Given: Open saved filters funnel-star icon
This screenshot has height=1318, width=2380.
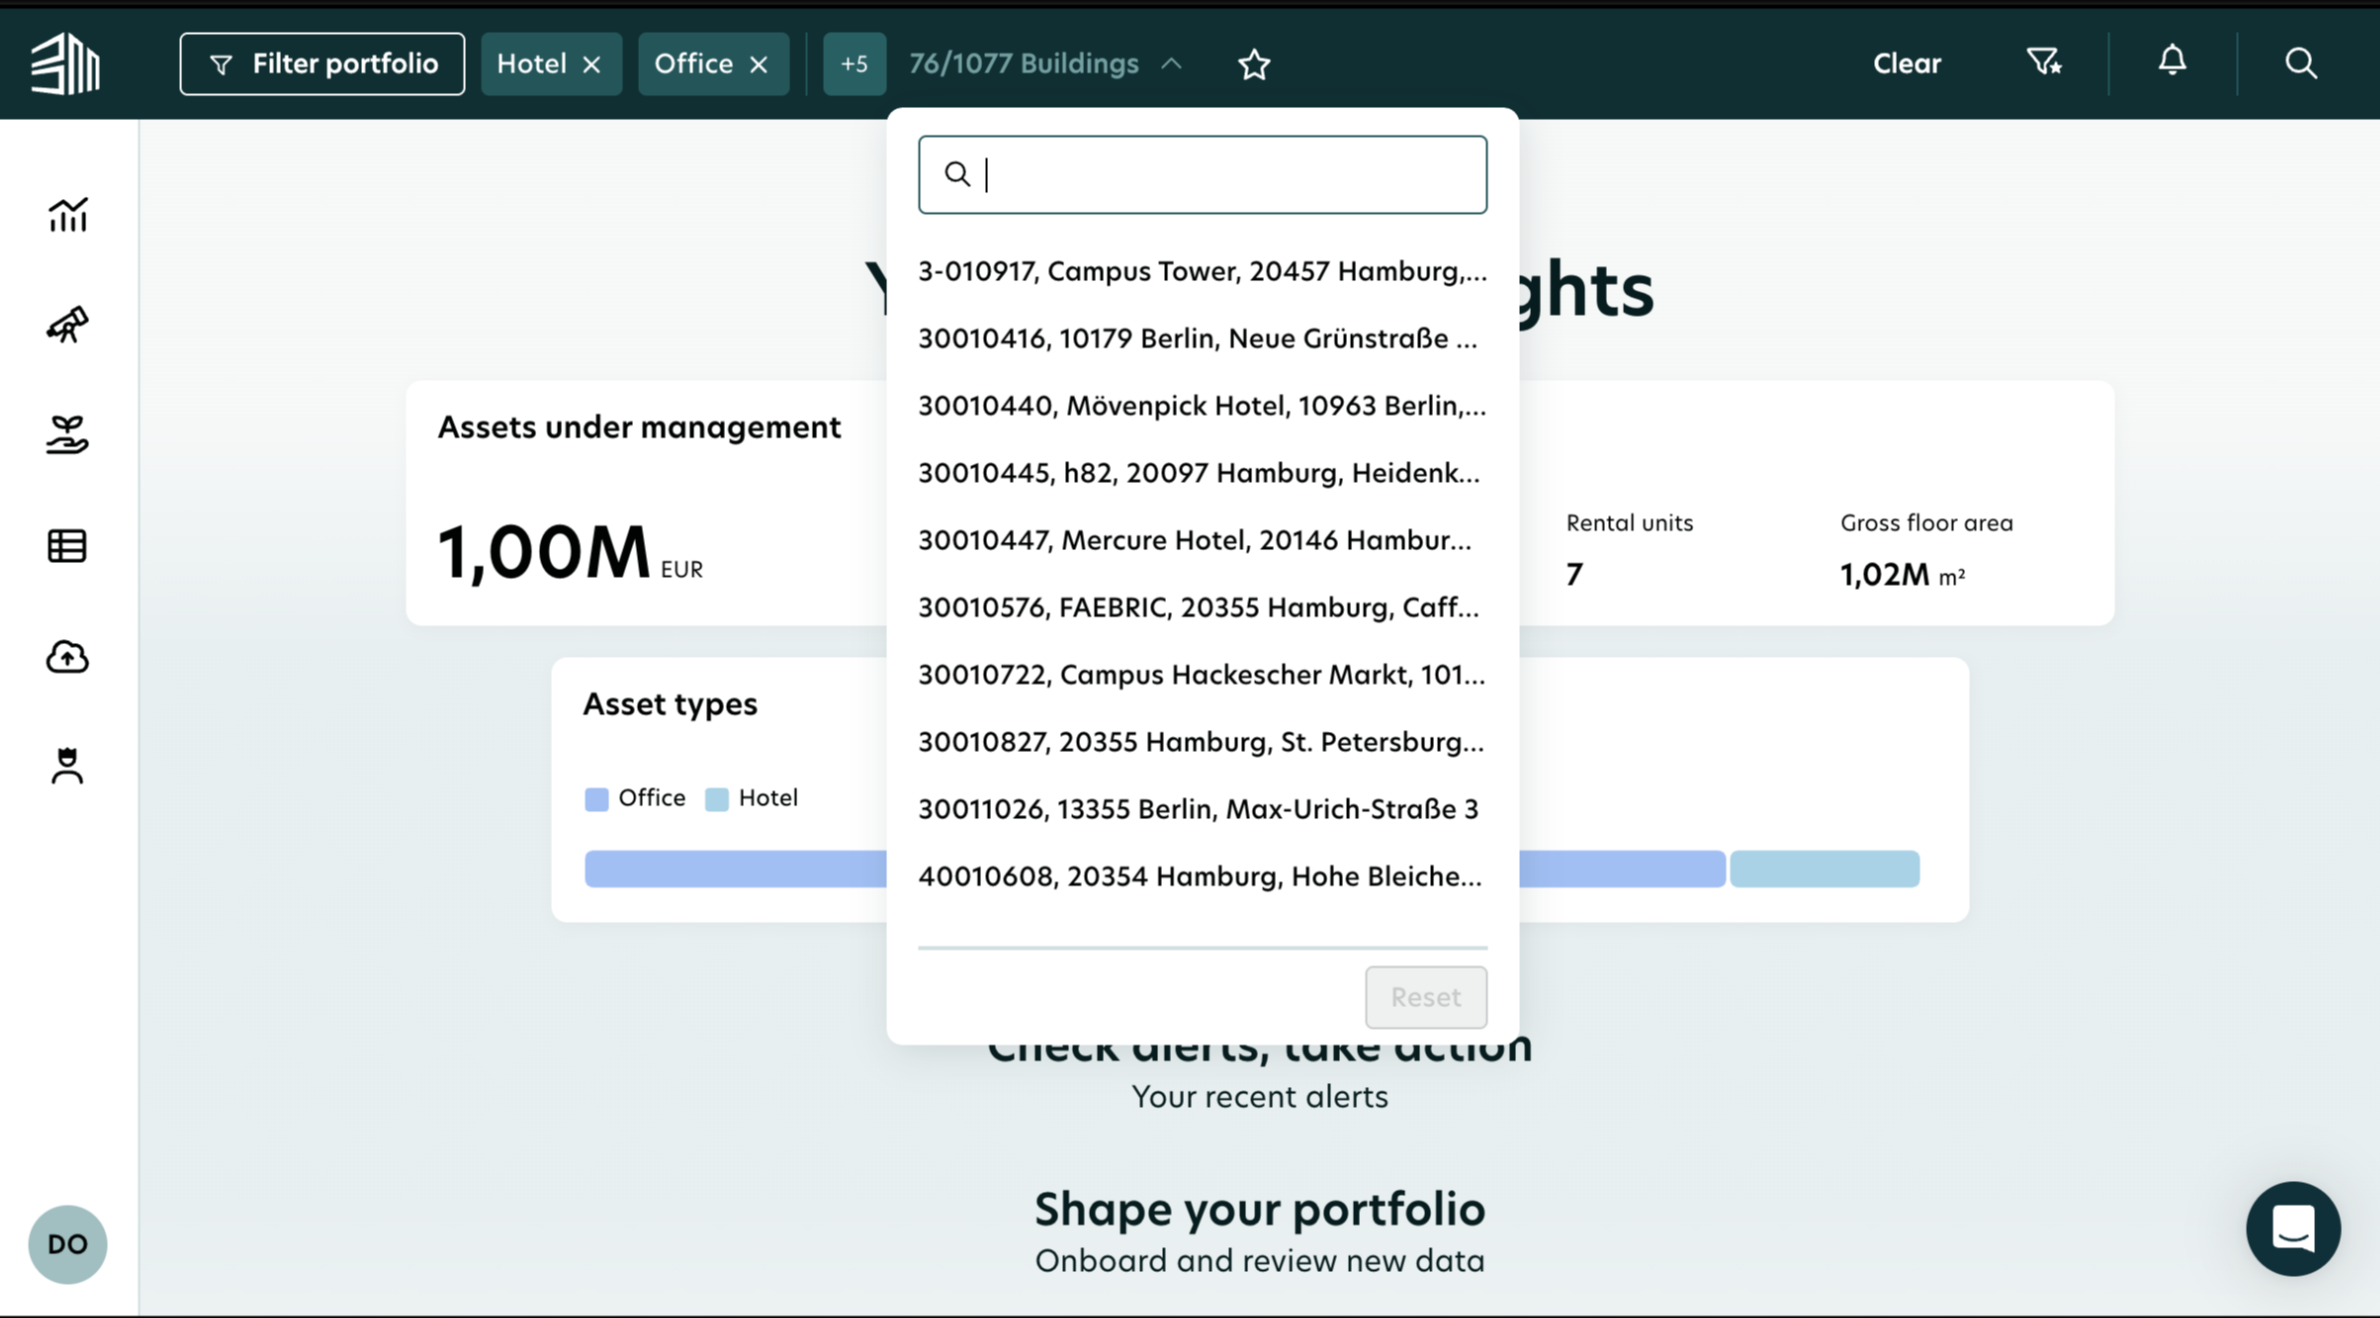Looking at the screenshot, I should pos(2044,62).
